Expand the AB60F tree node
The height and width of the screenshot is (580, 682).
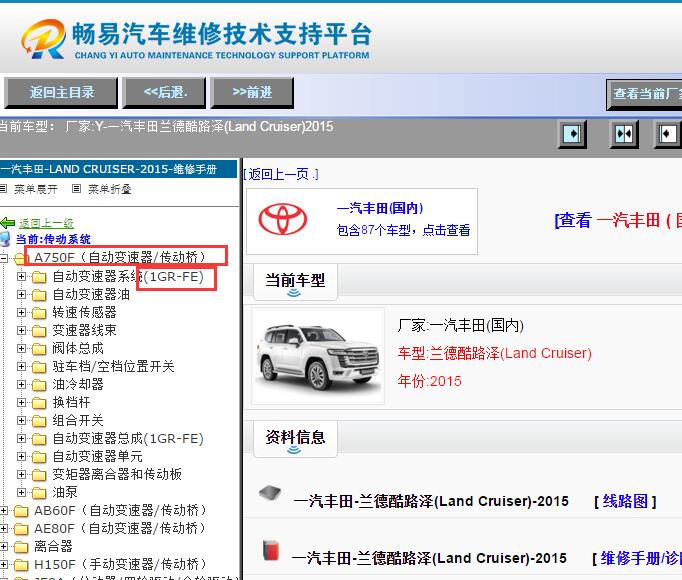pos(4,510)
